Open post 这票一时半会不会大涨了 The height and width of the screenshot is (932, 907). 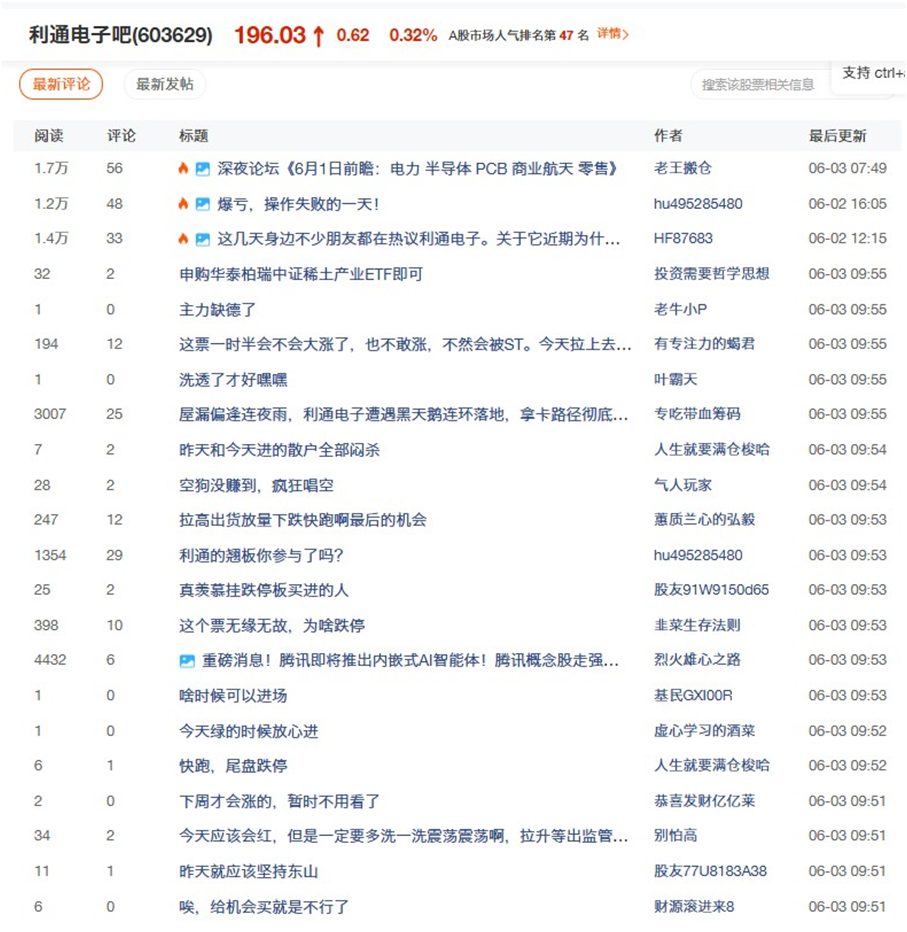[405, 344]
